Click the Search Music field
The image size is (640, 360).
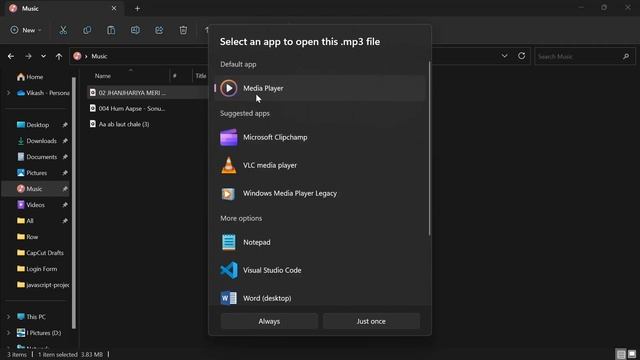tap(584, 56)
